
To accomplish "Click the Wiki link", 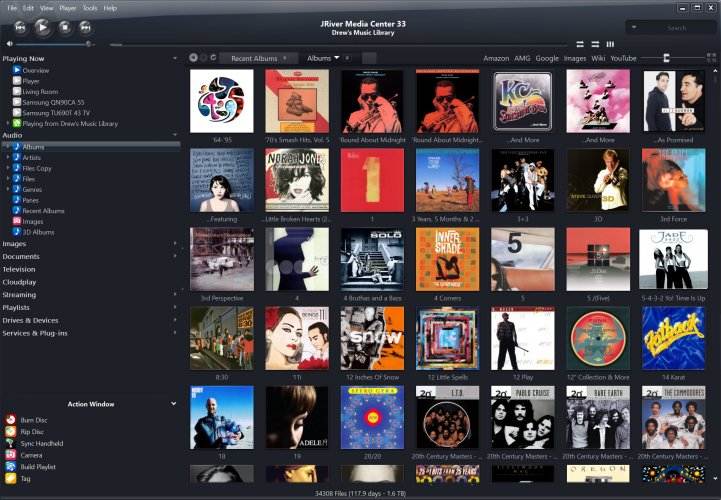I will (x=598, y=58).
